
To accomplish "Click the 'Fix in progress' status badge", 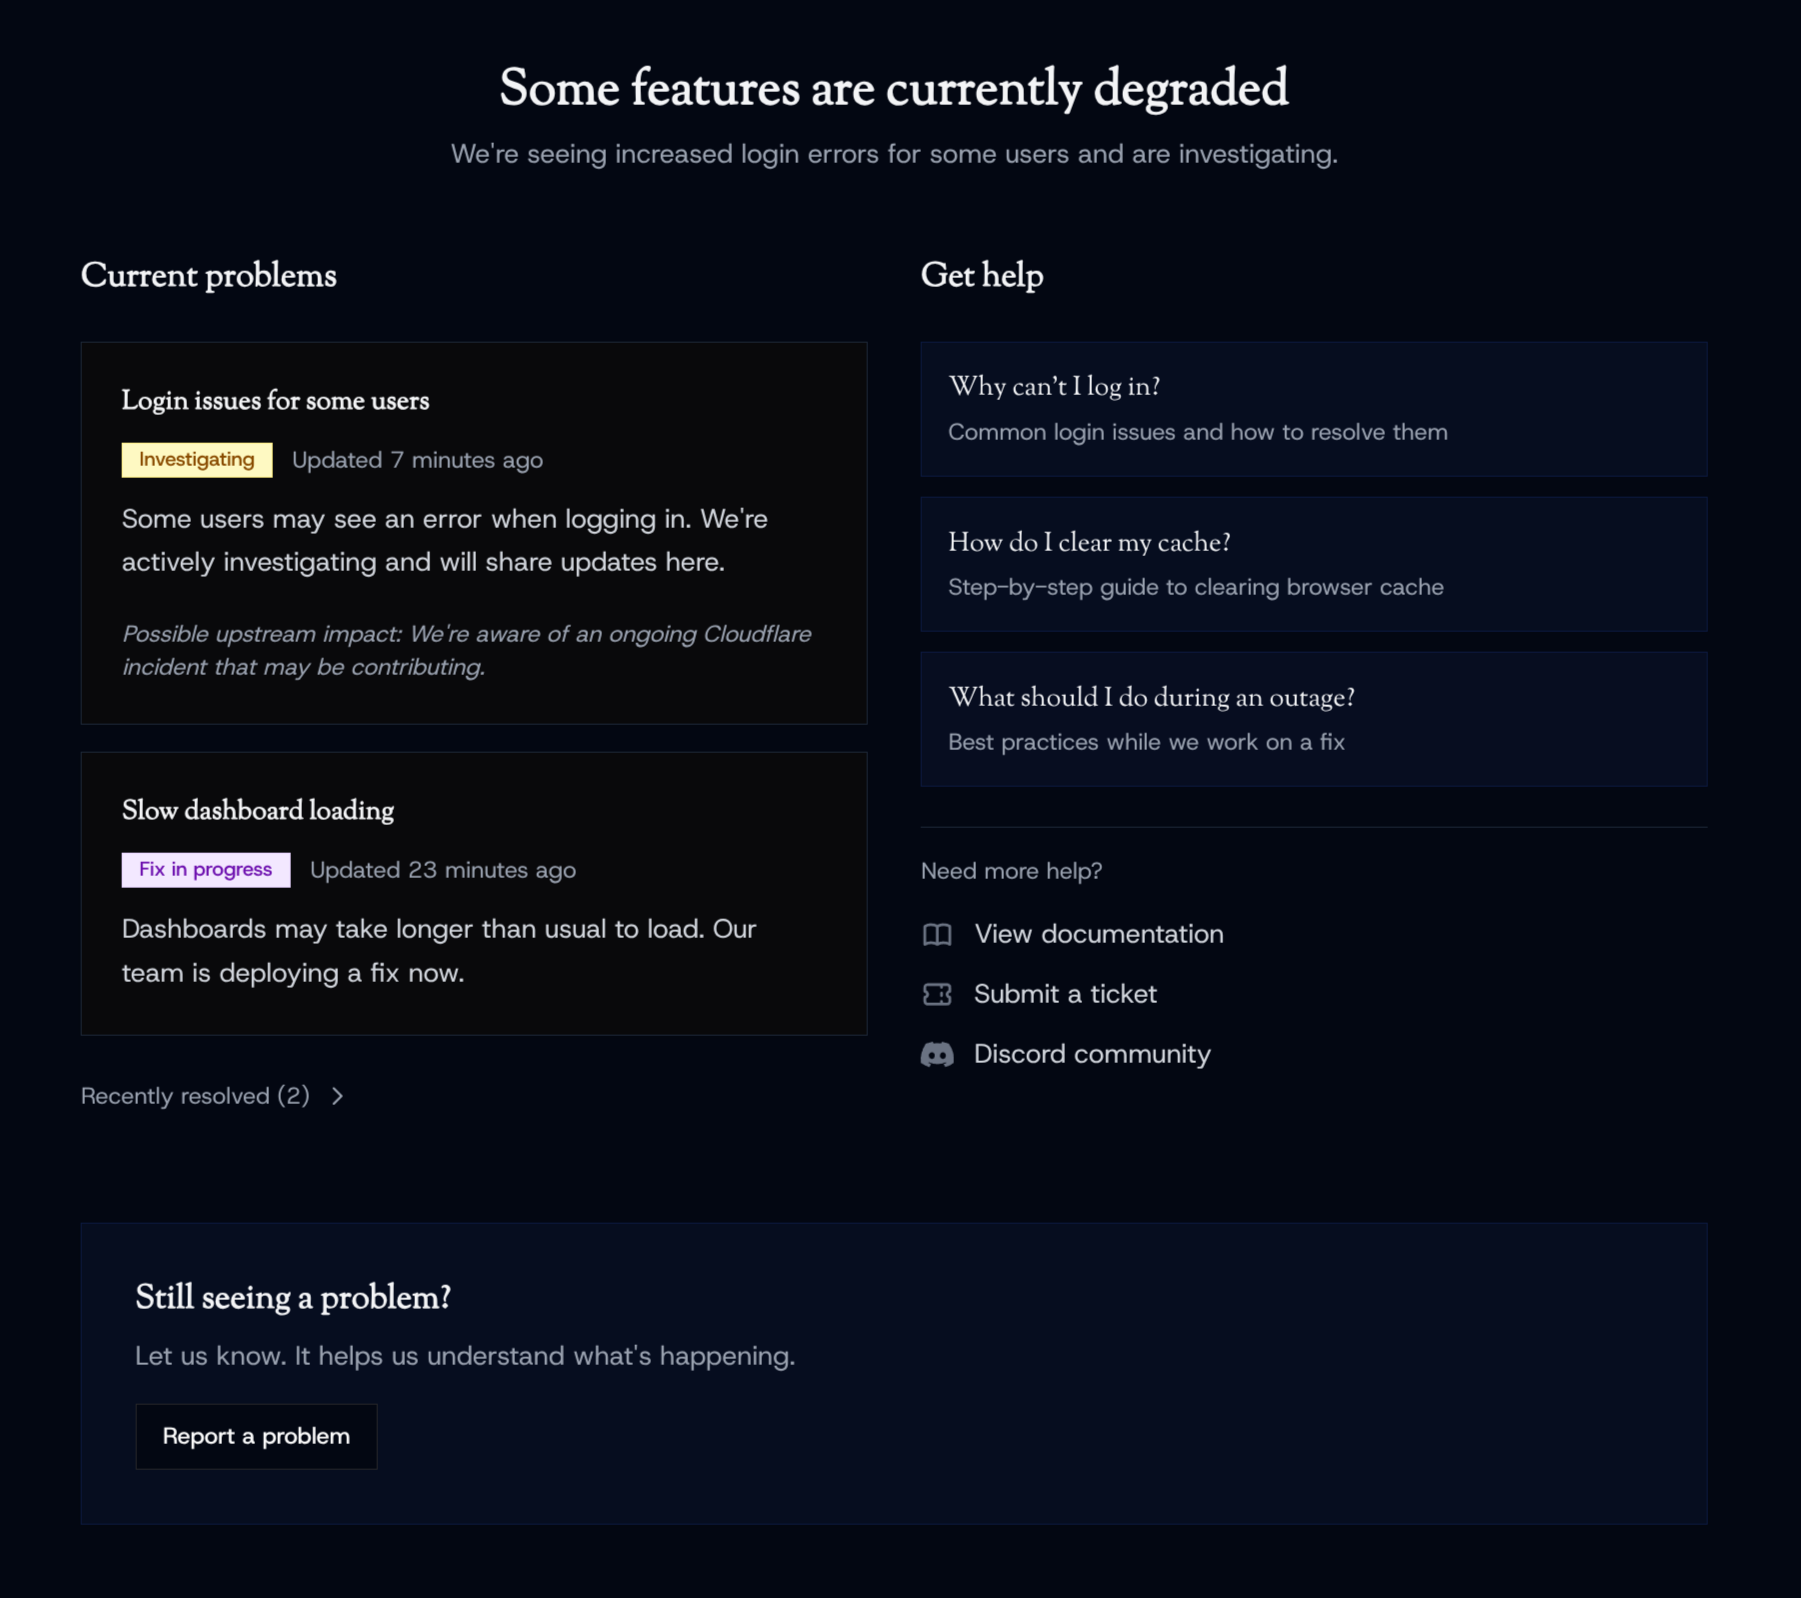I will click(x=205, y=869).
